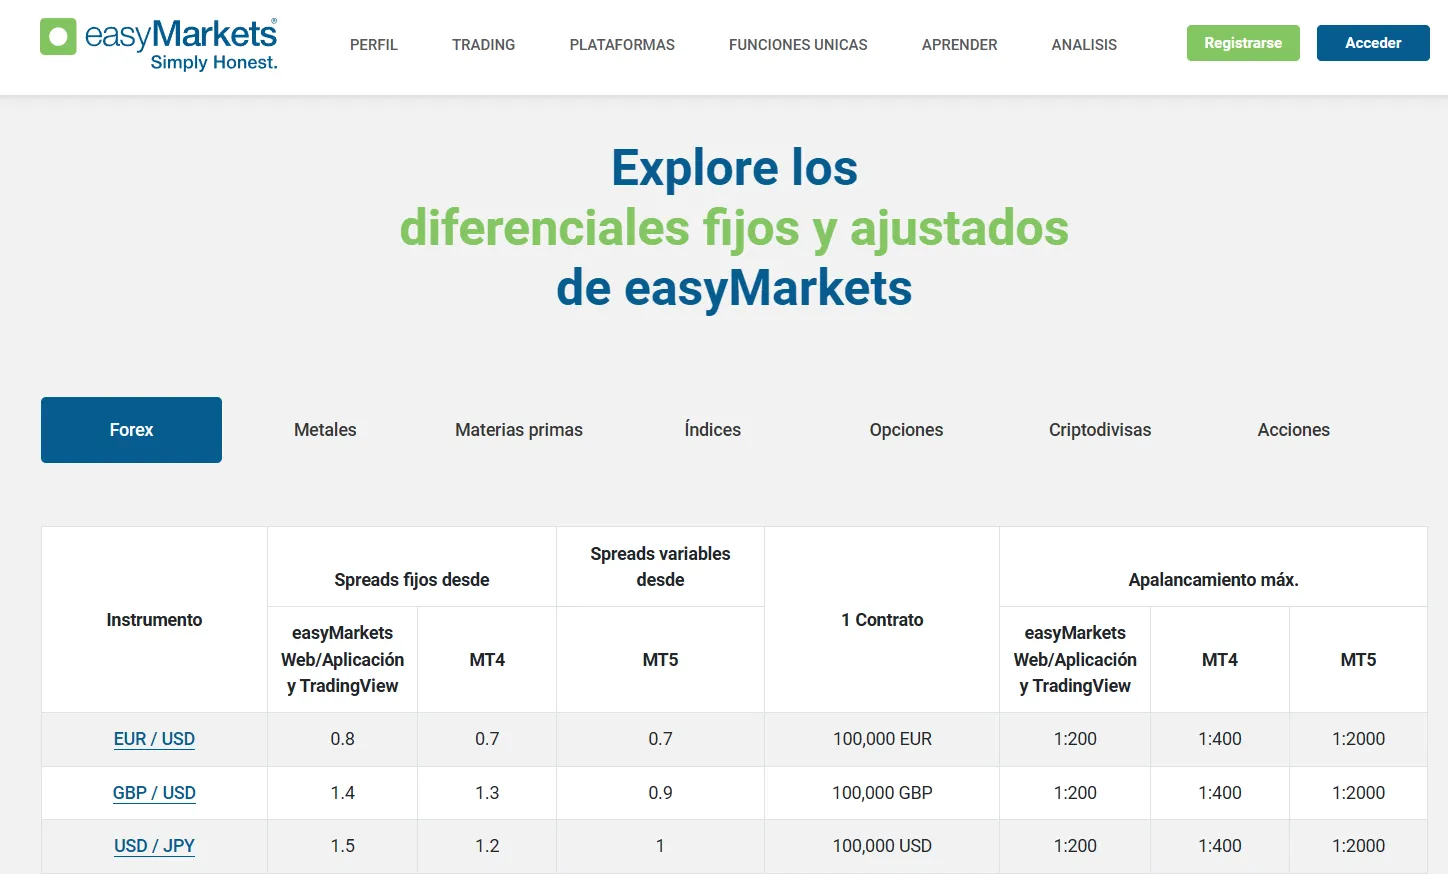Open the PERFIL menu
Viewport: 1448px width, 874px height.
[374, 45]
